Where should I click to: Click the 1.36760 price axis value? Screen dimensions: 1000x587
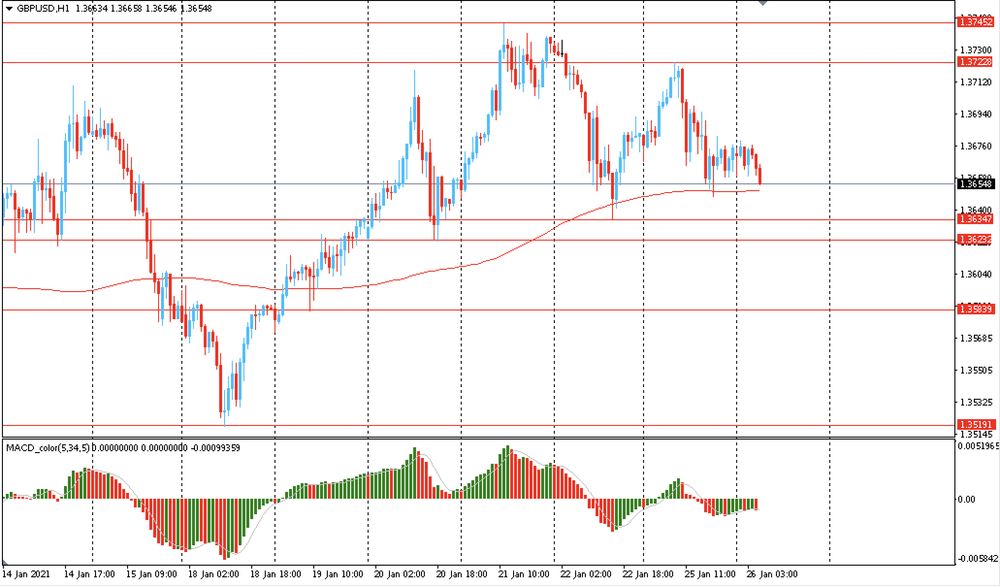pos(976,146)
